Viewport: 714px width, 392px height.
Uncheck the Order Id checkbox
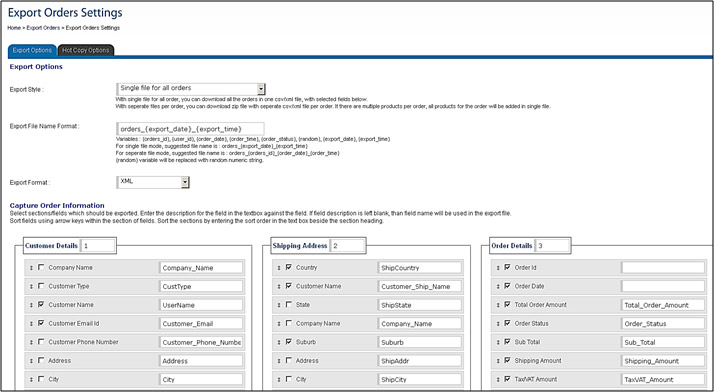[507, 267]
